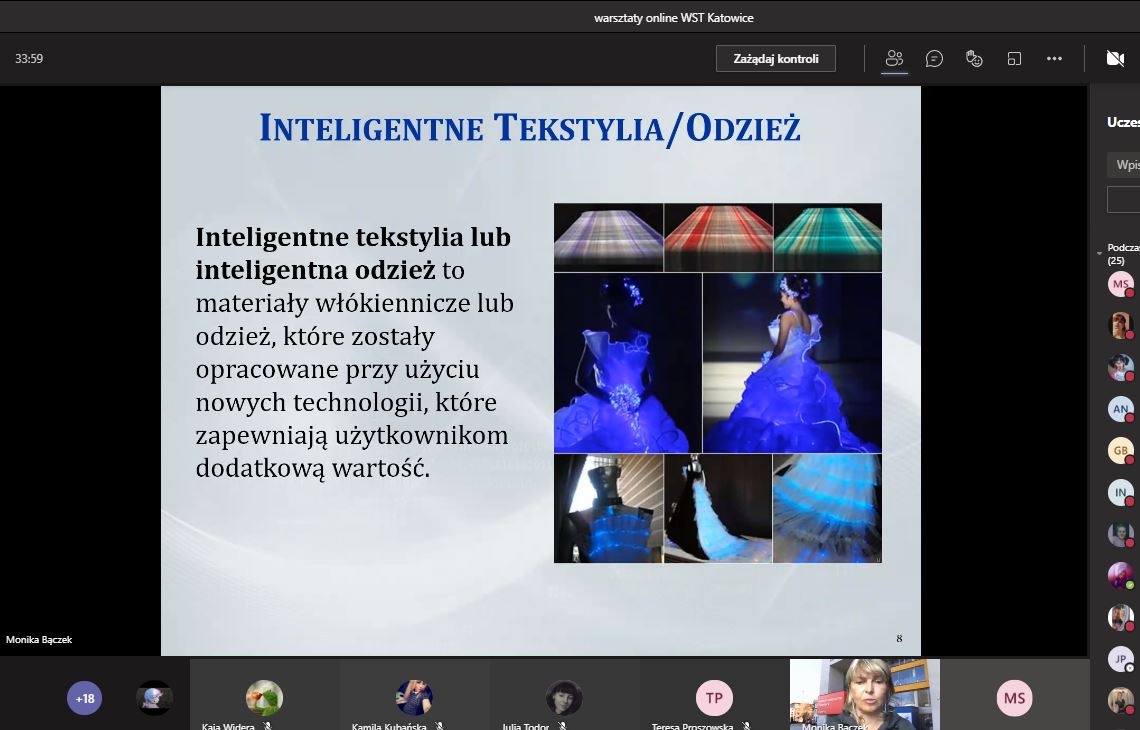The height and width of the screenshot is (730, 1140).
Task: Open the meeting chat icon
Action: (x=934, y=59)
